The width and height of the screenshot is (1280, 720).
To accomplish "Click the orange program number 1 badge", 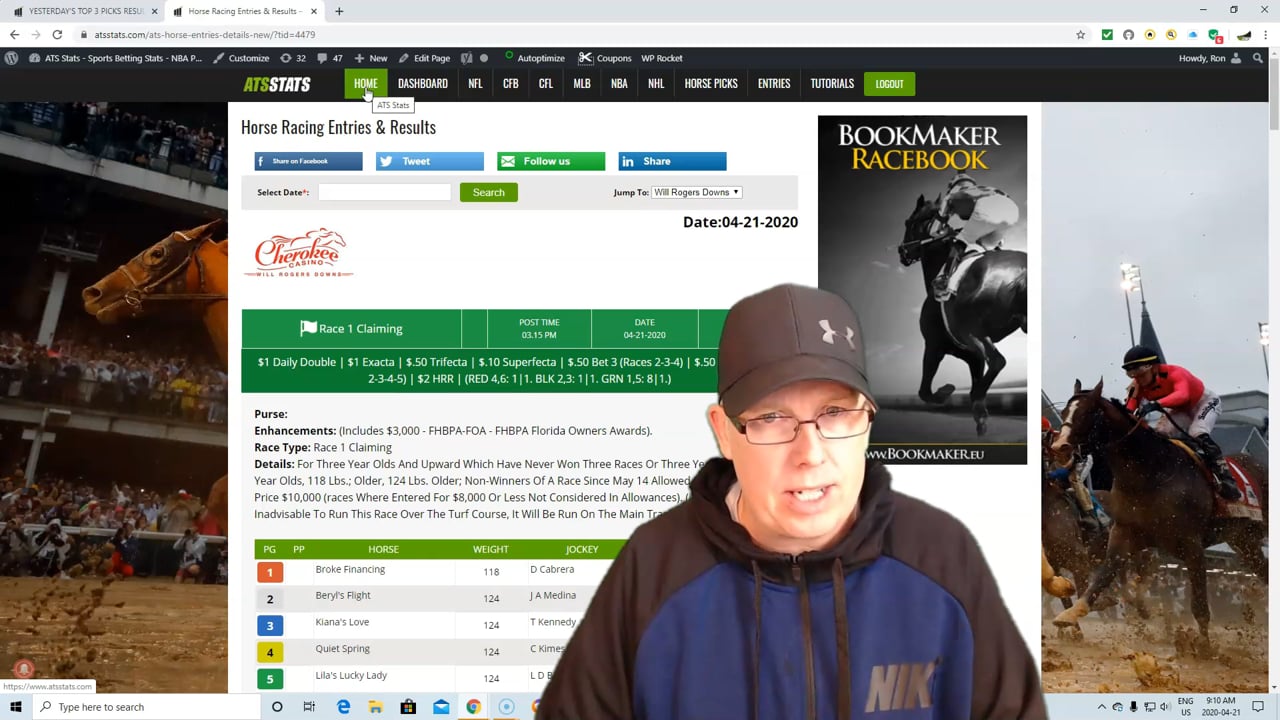I will pyautogui.click(x=269, y=572).
